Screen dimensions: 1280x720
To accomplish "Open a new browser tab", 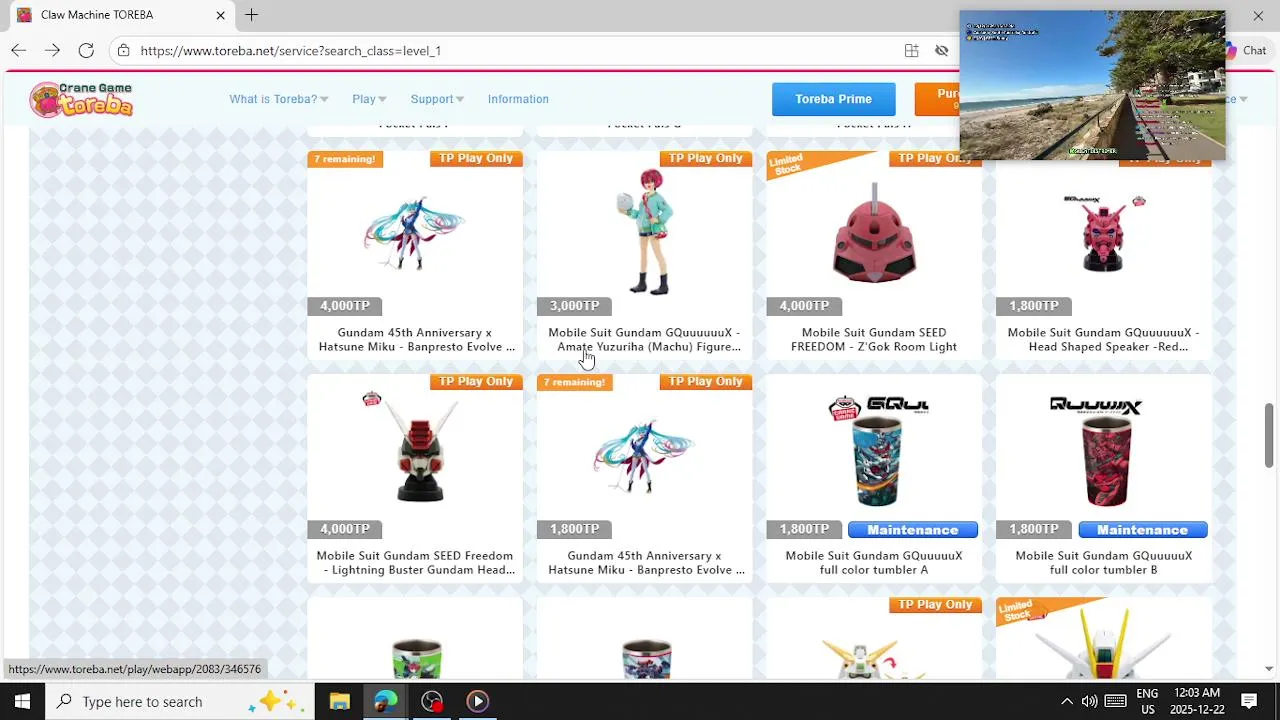I will (x=252, y=15).
